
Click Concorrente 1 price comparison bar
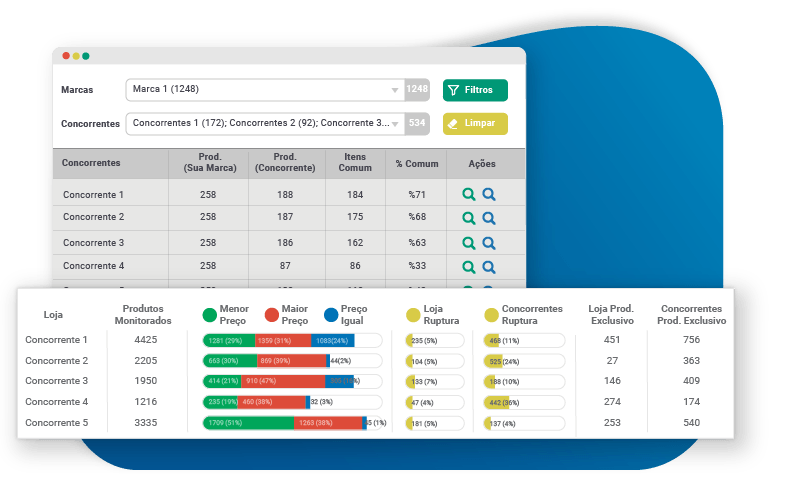coord(292,341)
